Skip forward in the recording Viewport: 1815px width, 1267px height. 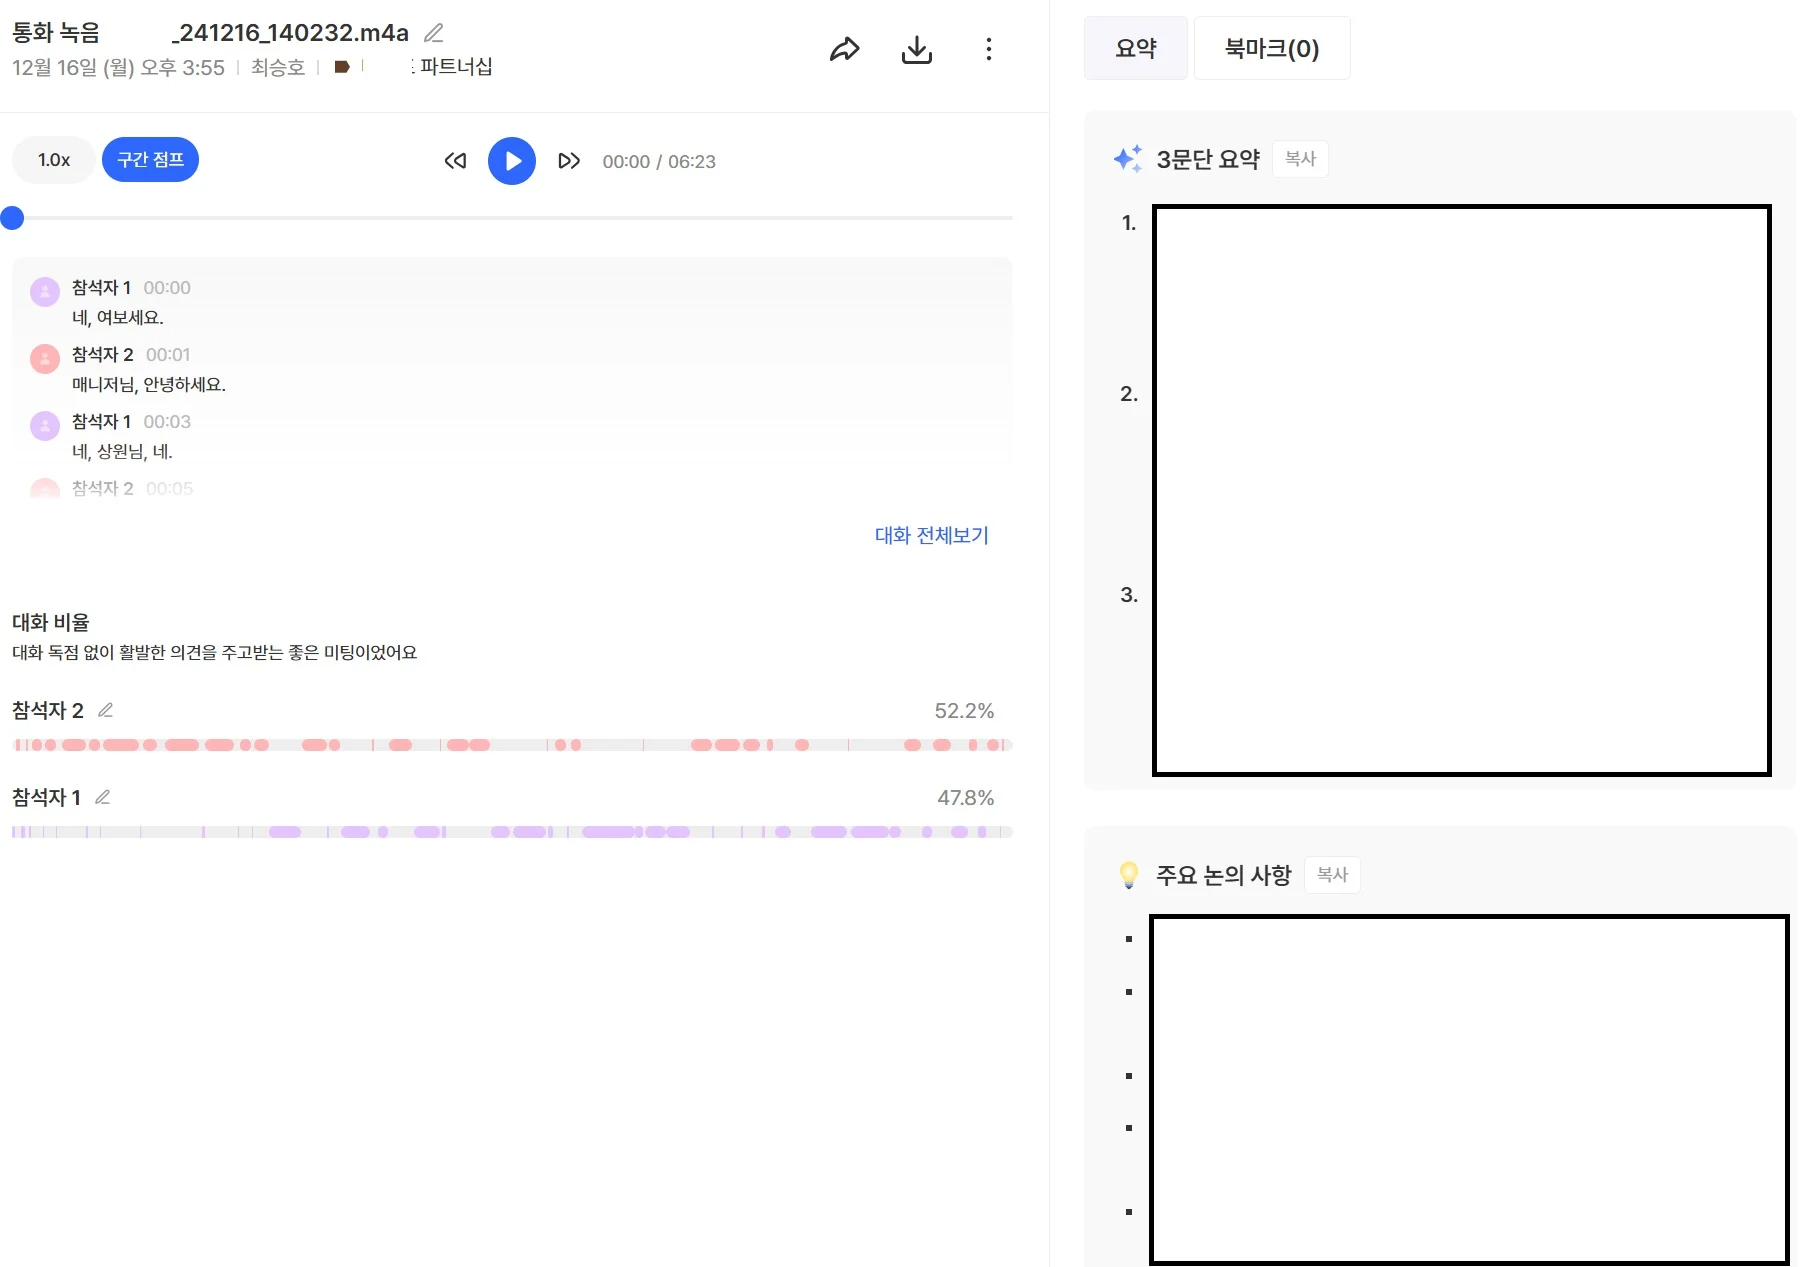tap(568, 160)
